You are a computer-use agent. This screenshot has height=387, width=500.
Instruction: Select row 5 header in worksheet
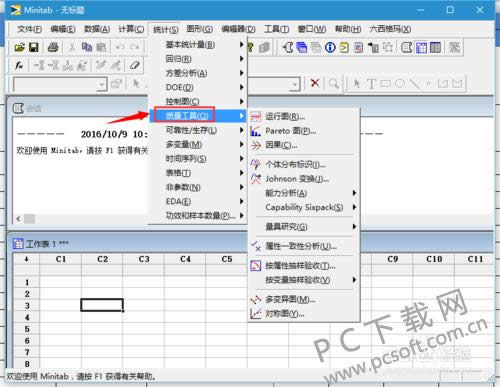[27, 329]
